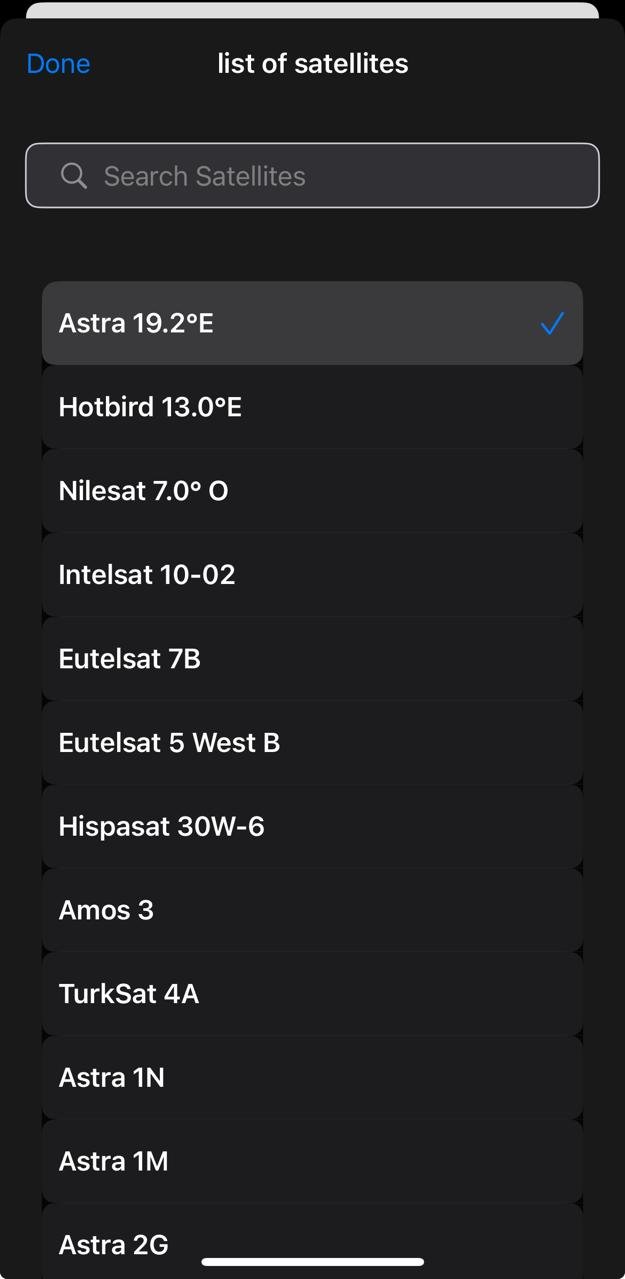Tap the search magnifying glass icon
The width and height of the screenshot is (625, 1279).
click(x=73, y=176)
